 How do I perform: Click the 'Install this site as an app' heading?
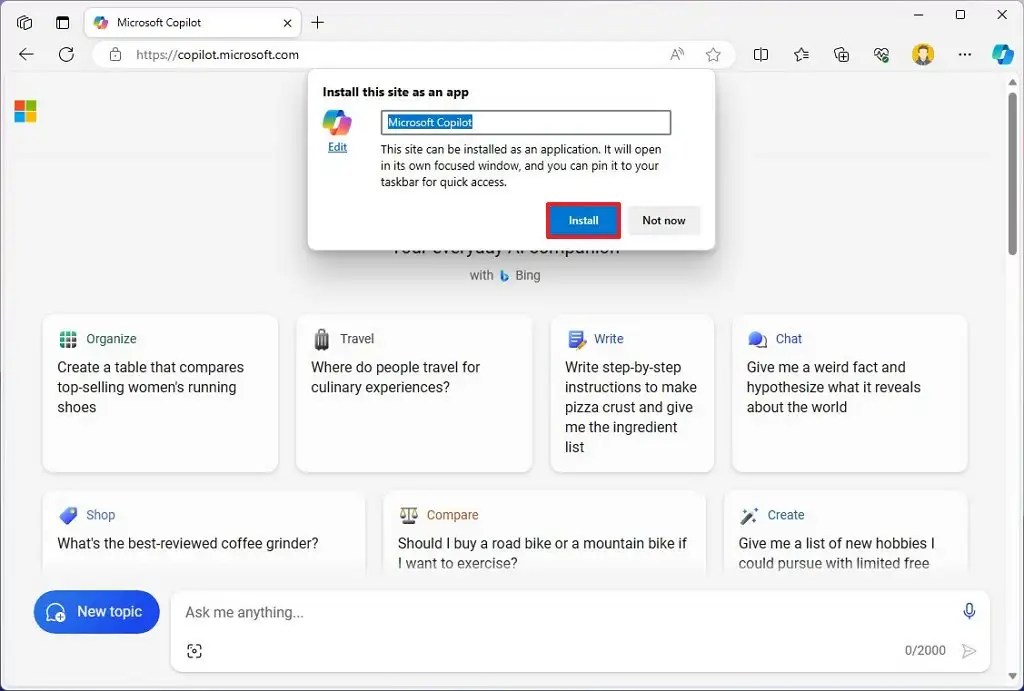pyautogui.click(x=396, y=92)
